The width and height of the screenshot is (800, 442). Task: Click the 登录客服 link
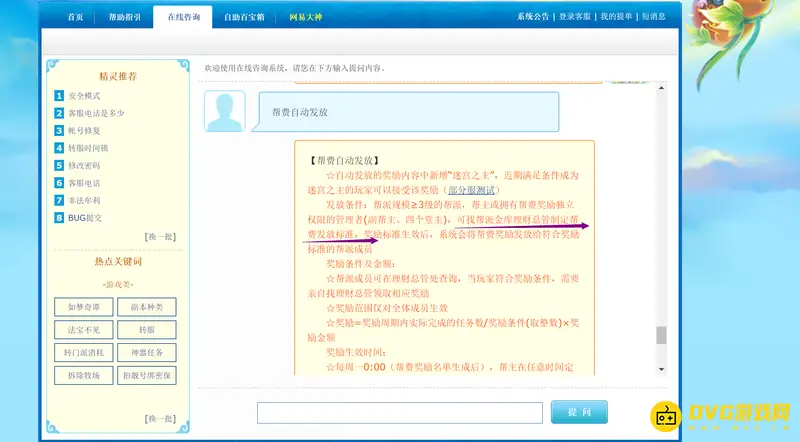(x=574, y=16)
